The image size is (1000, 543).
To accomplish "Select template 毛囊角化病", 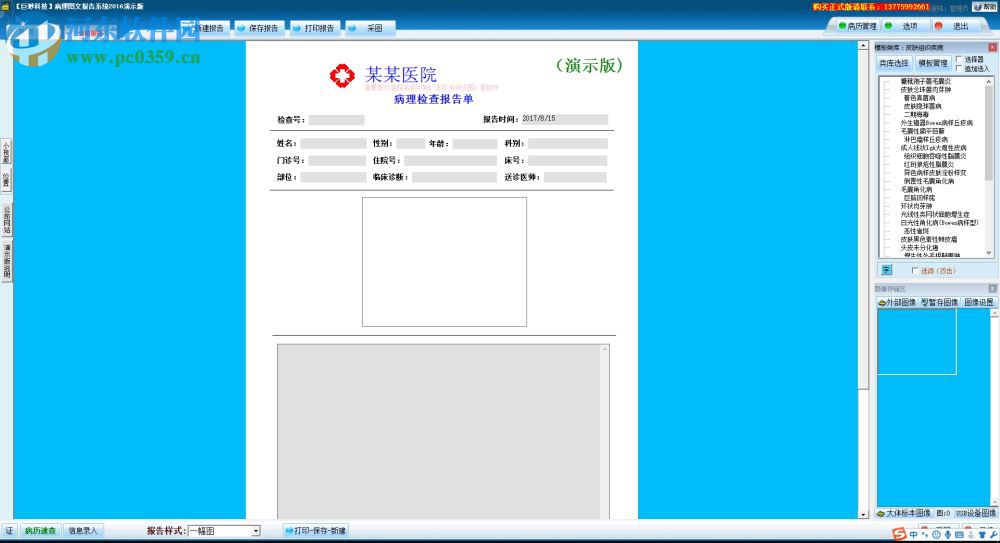I will point(916,190).
